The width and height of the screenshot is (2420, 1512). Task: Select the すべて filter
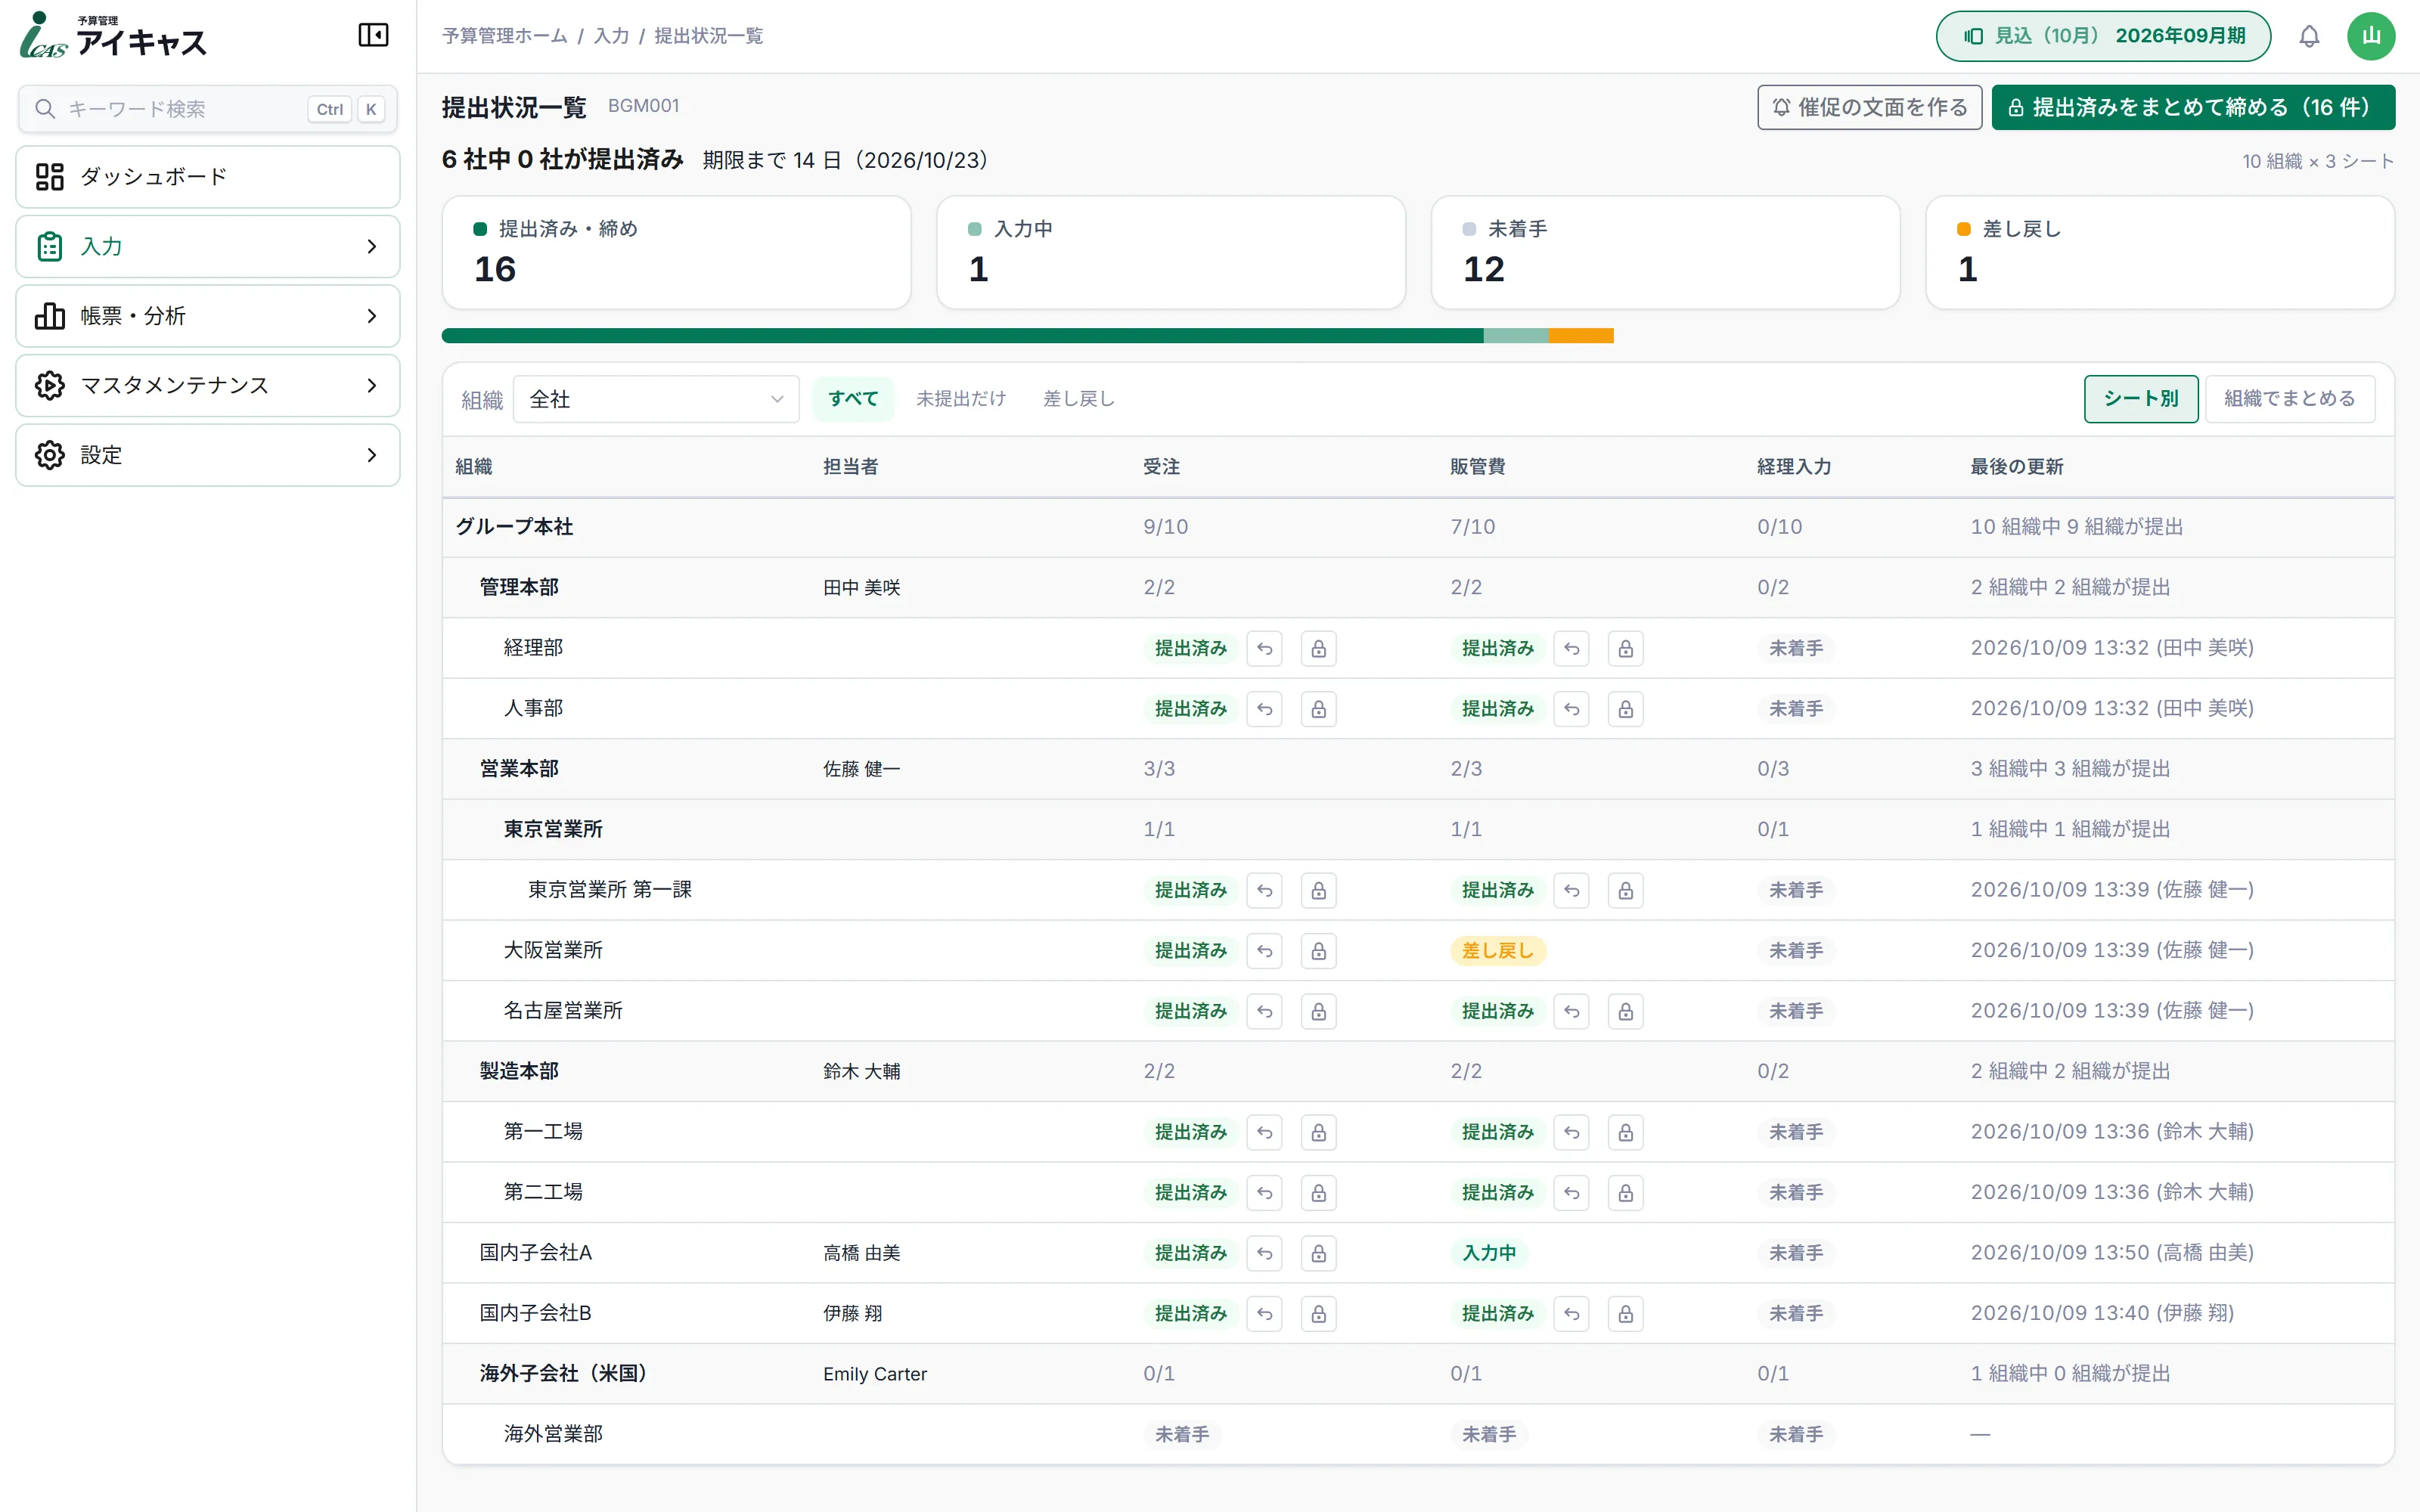853,399
